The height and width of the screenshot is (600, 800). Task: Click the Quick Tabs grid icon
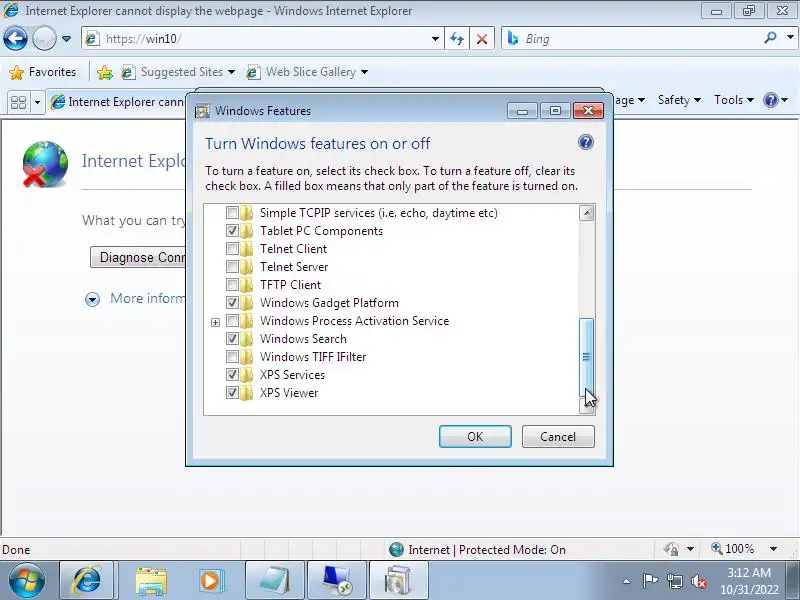pyautogui.click(x=19, y=102)
